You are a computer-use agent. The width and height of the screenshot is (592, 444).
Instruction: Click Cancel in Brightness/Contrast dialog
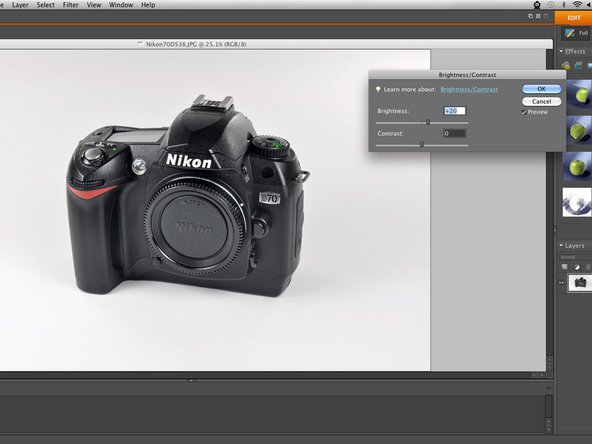[x=541, y=101]
